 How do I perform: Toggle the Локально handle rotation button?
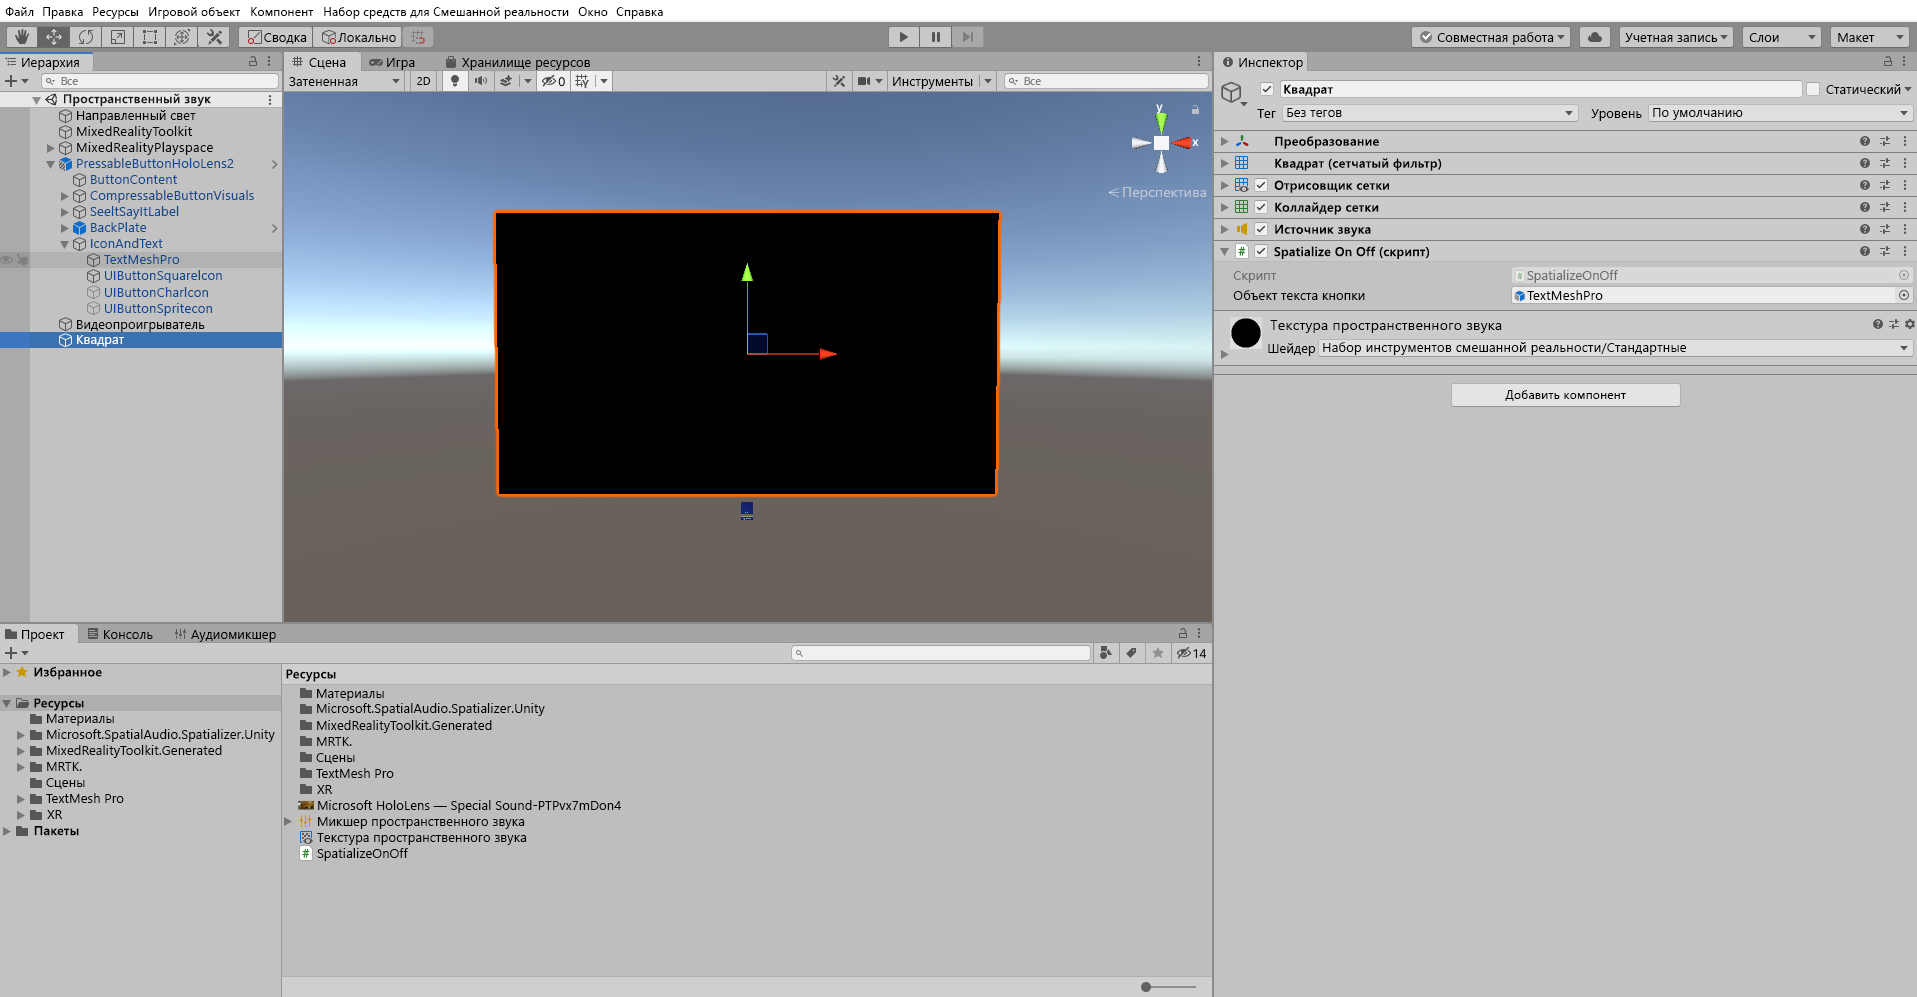[x=359, y=37]
